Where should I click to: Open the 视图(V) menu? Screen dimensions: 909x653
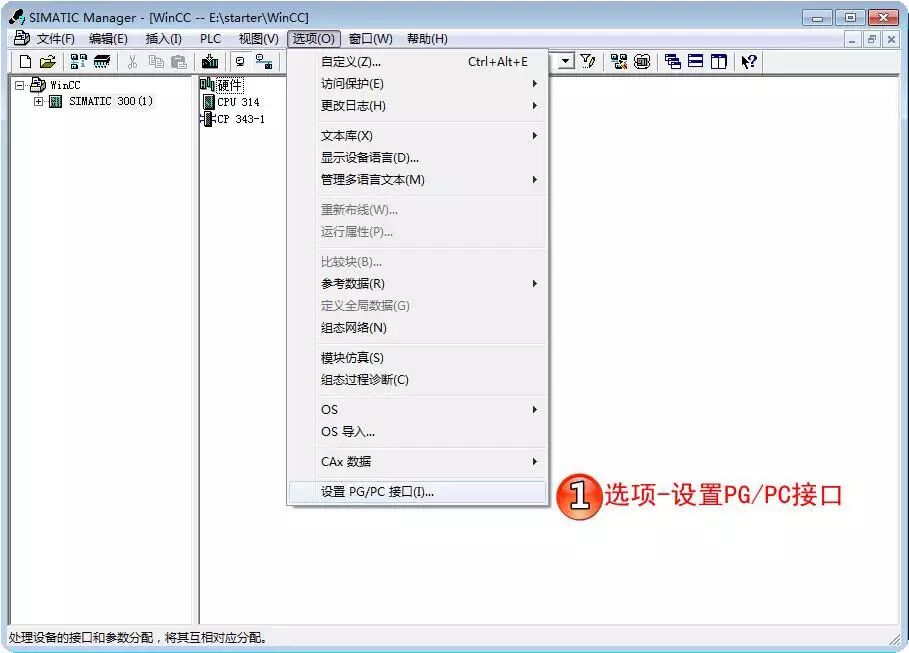259,39
